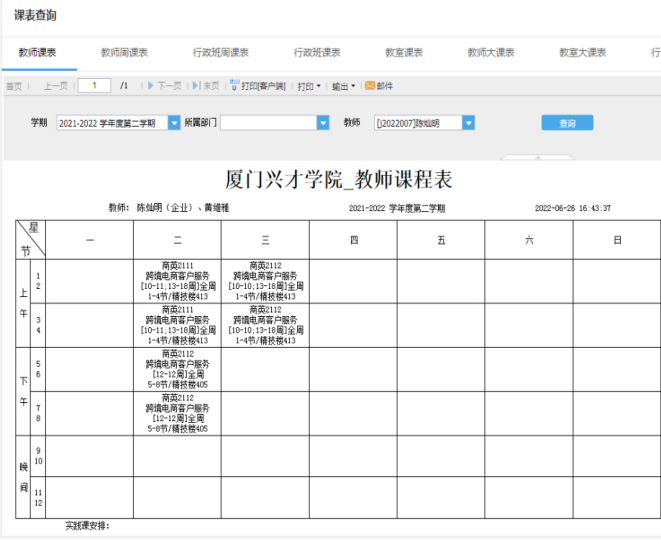661x540 pixels.
Task: Open the 学期 dropdown arrow
Action: (x=174, y=123)
